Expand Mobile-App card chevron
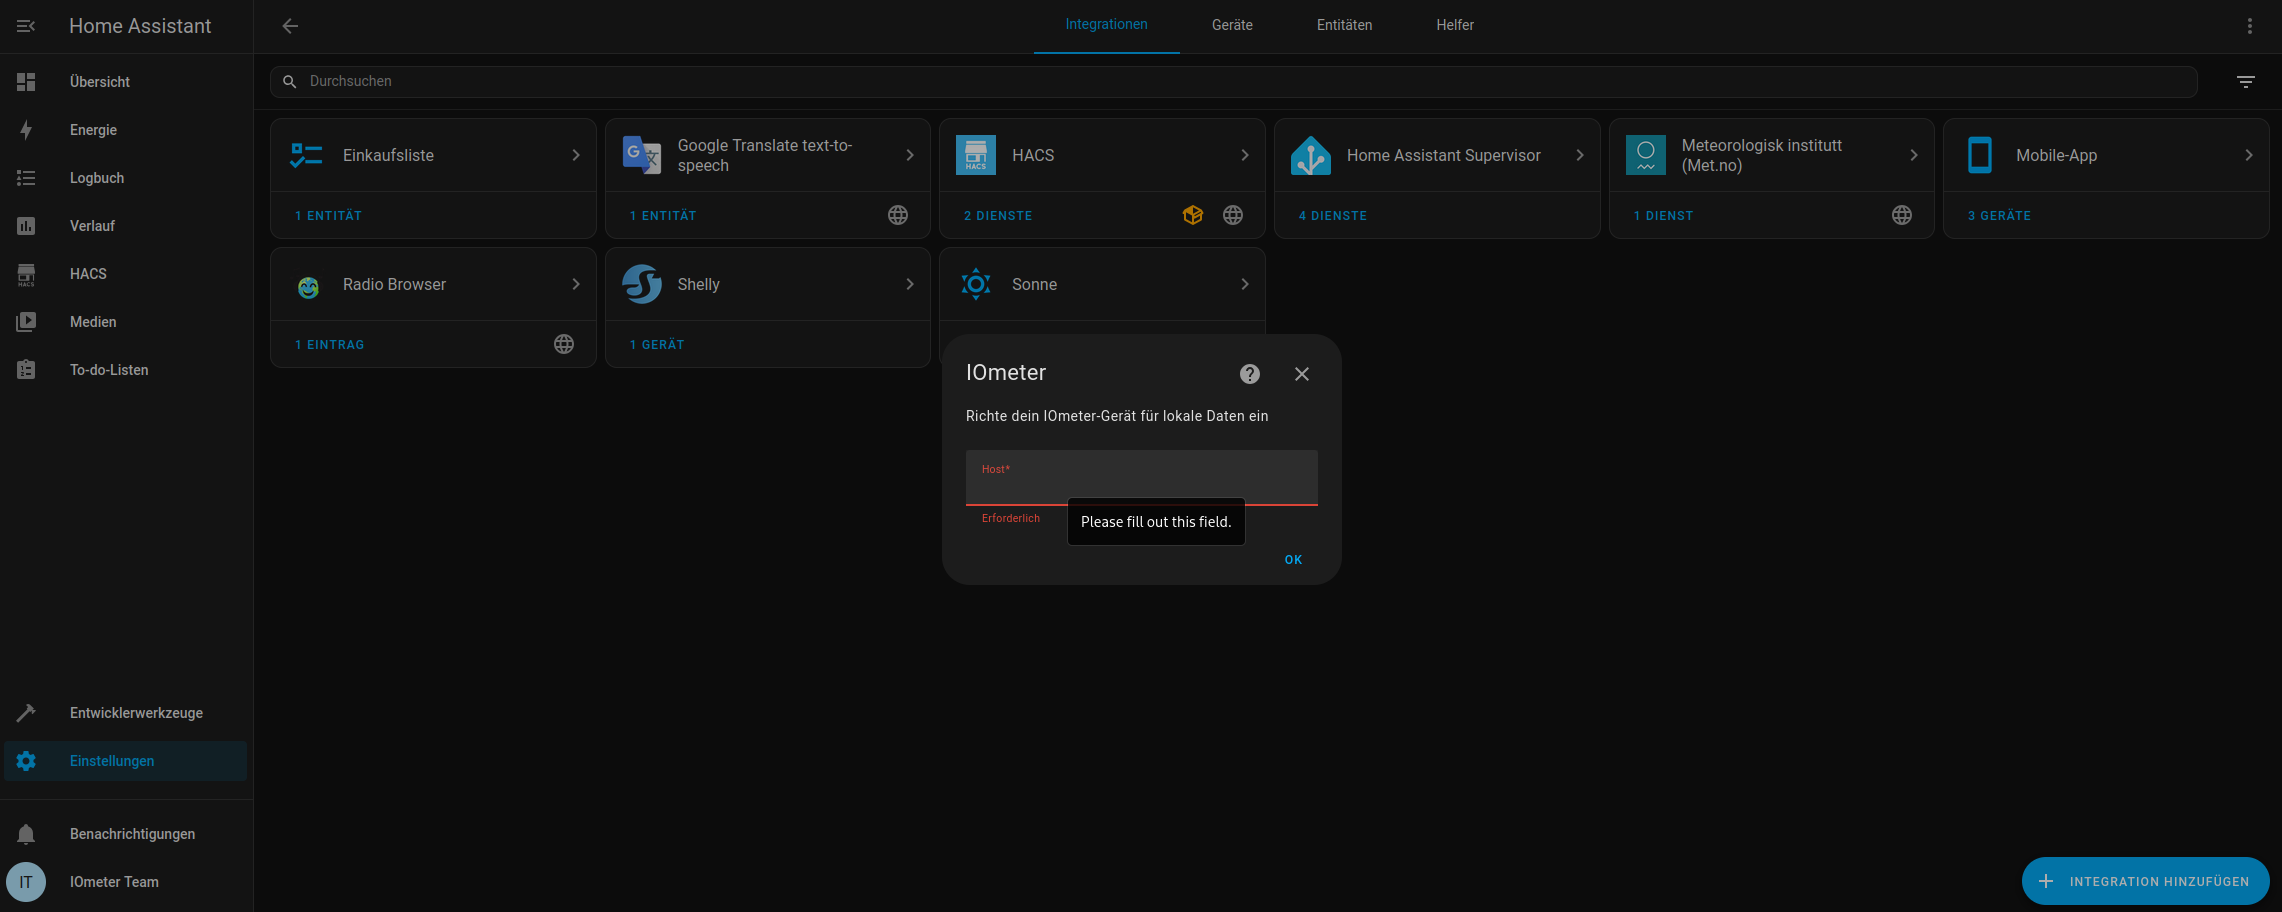 point(2249,155)
